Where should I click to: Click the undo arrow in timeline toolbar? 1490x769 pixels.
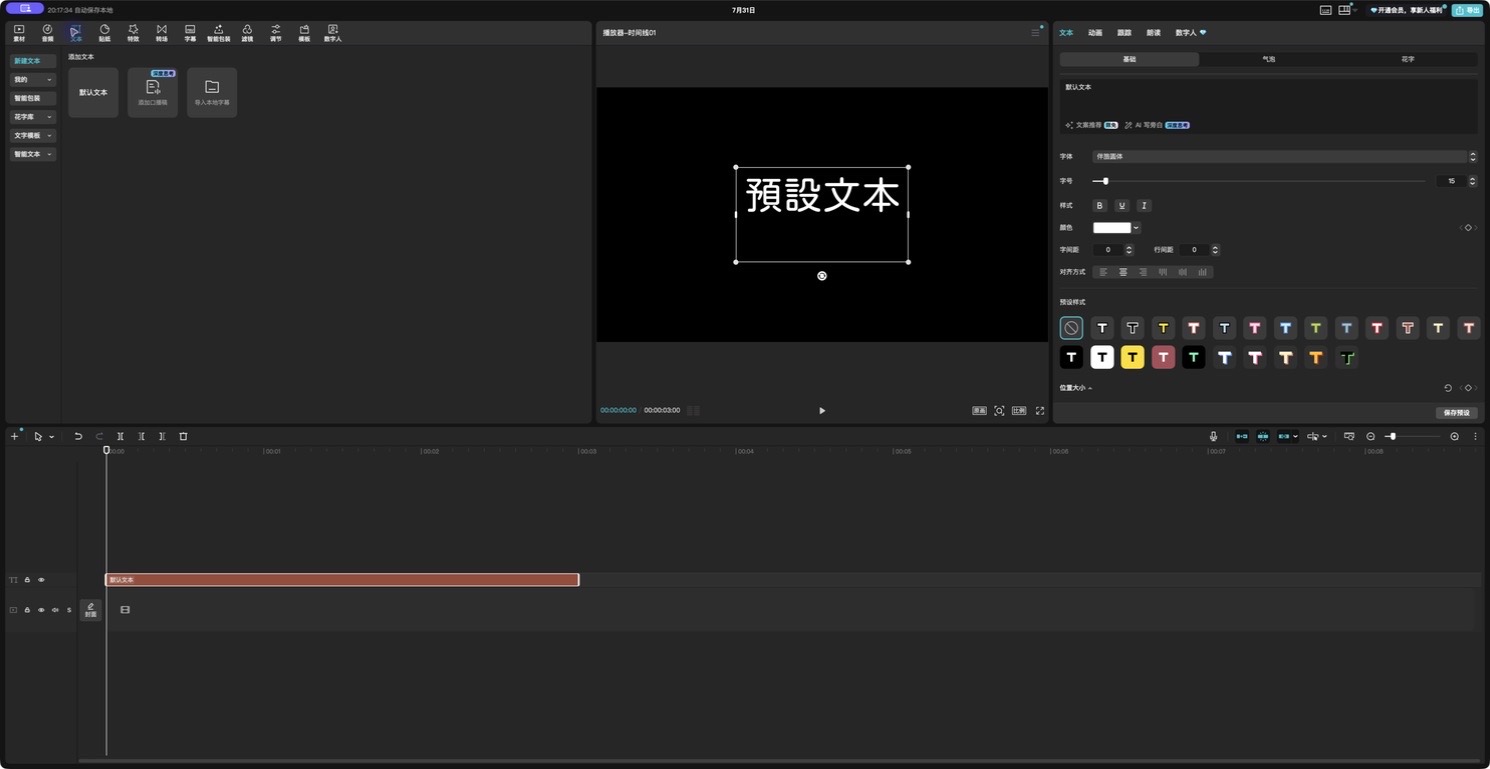pyautogui.click(x=78, y=436)
